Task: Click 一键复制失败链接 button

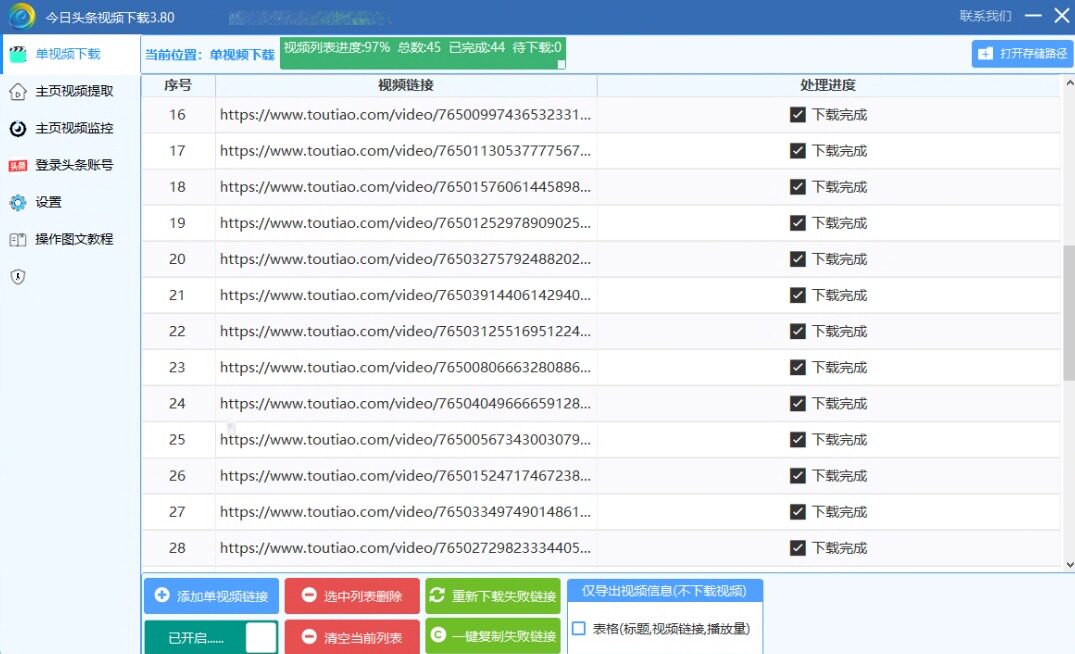Action: (492, 635)
